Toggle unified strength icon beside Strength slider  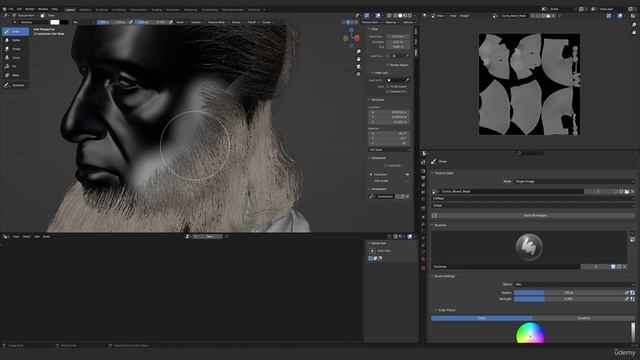[x=632, y=299]
